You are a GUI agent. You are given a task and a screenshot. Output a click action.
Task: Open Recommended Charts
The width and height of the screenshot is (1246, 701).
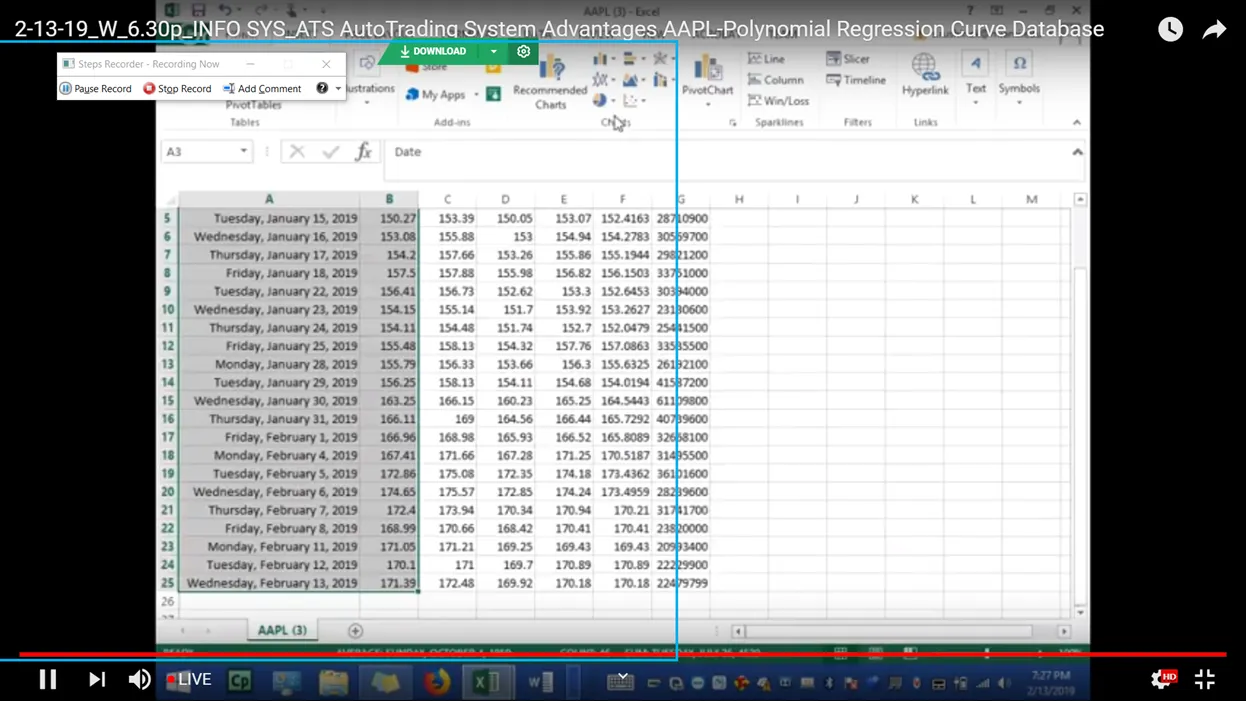[550, 82]
